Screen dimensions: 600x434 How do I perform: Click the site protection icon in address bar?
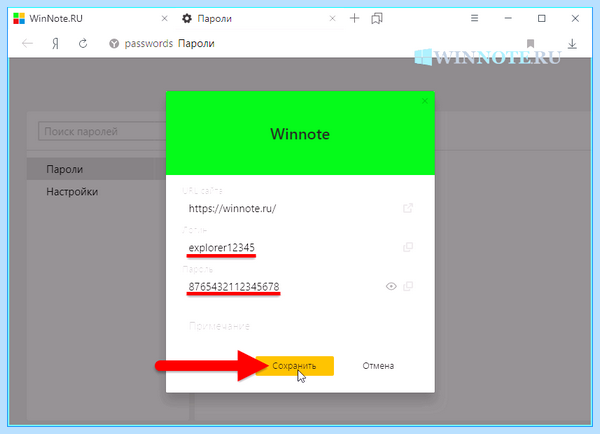coord(114,44)
